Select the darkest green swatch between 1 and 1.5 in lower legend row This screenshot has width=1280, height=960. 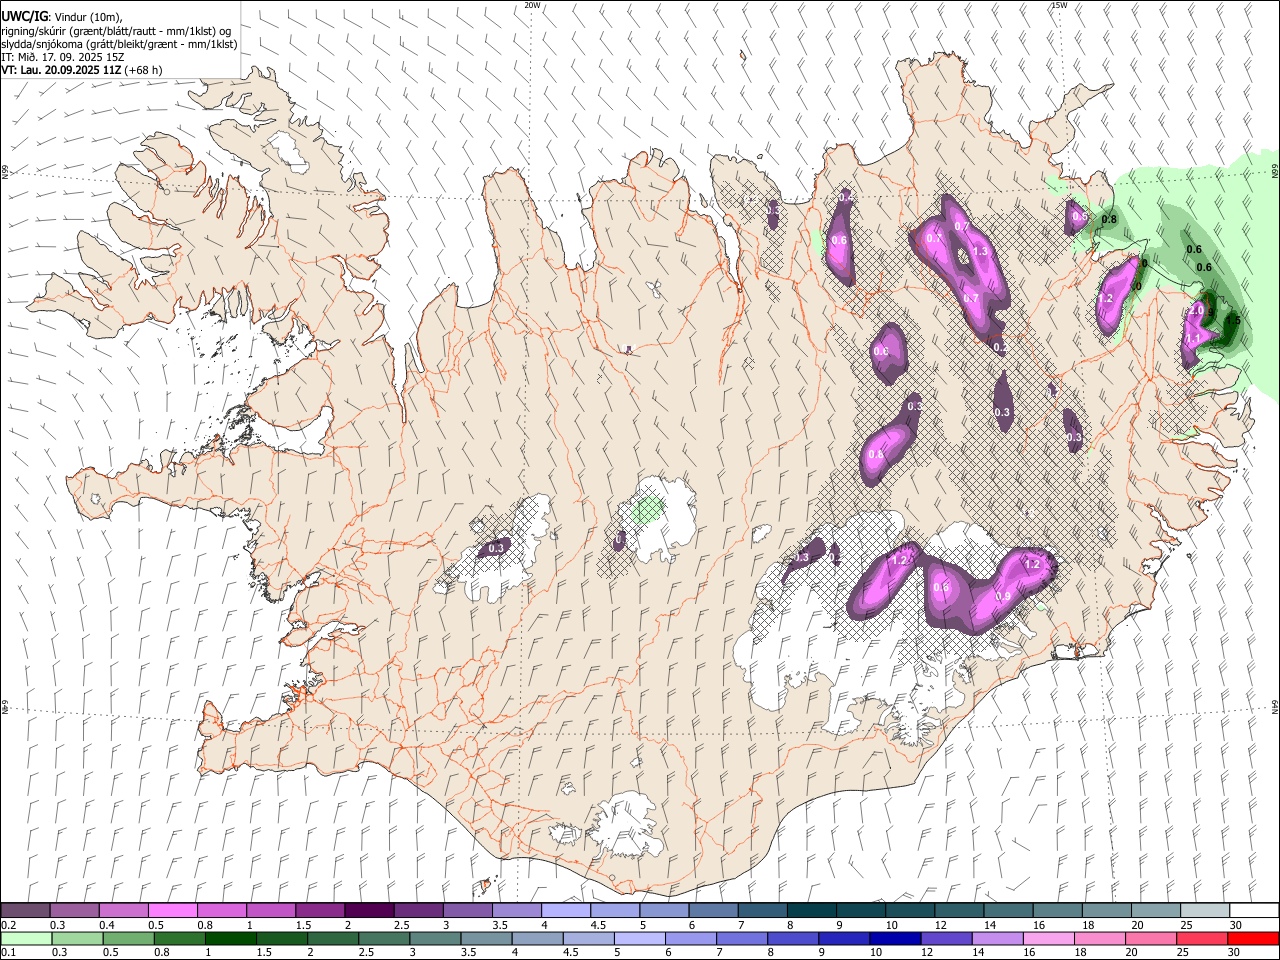[x=230, y=939]
